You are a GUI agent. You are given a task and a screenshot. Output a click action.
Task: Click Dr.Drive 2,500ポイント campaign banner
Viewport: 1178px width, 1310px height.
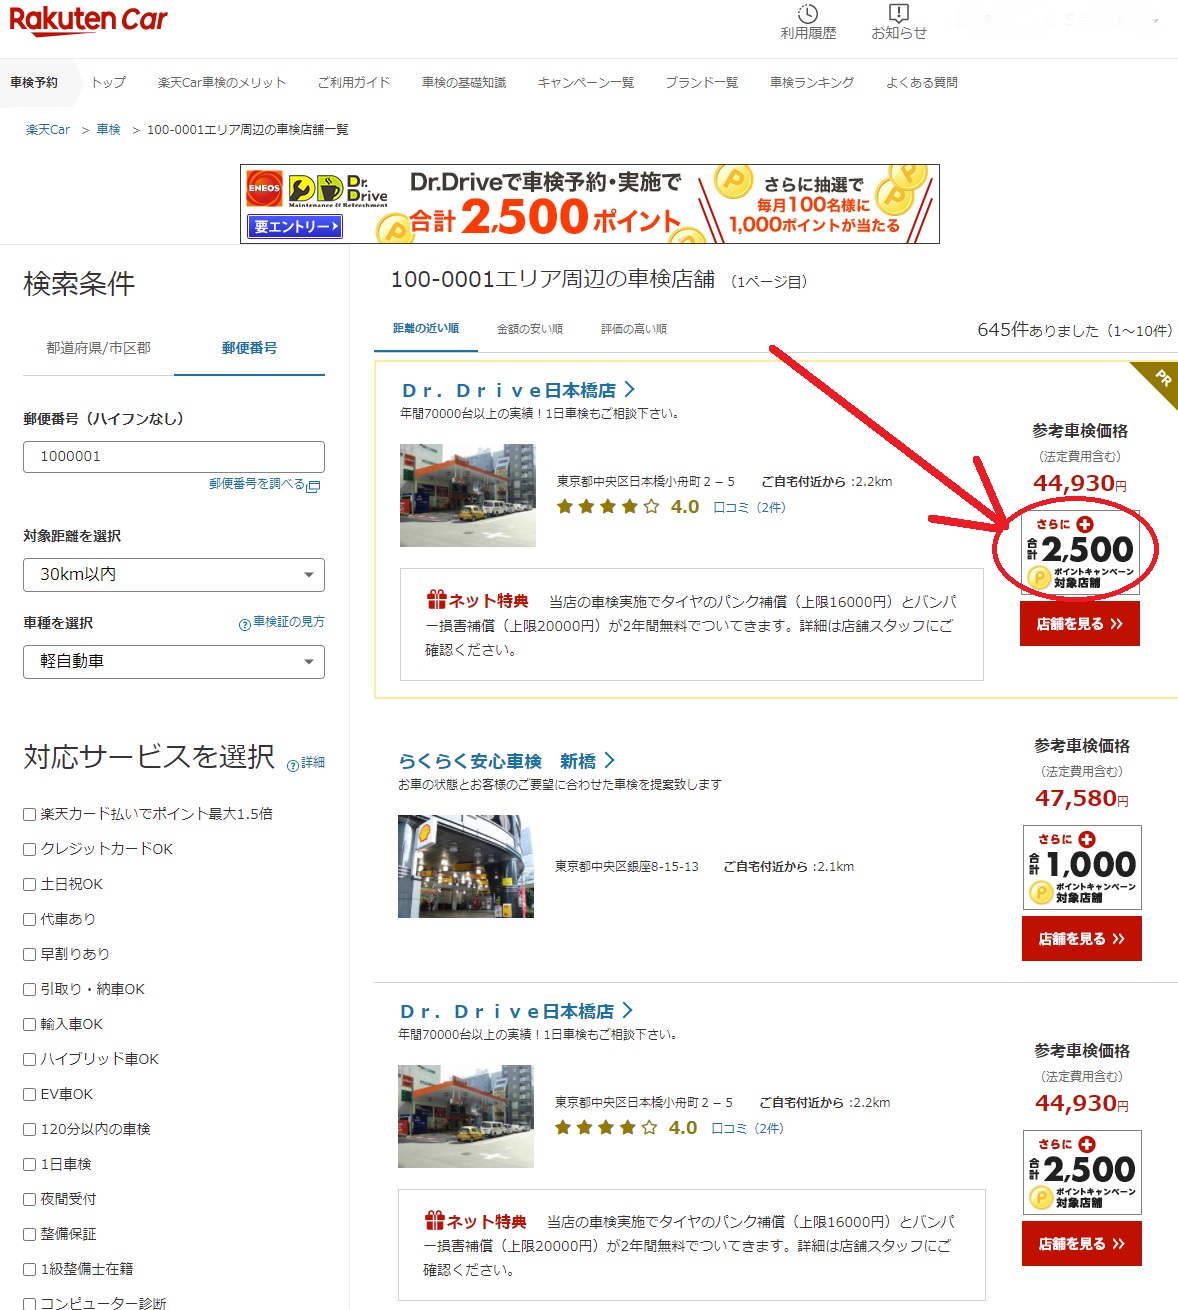(590, 204)
